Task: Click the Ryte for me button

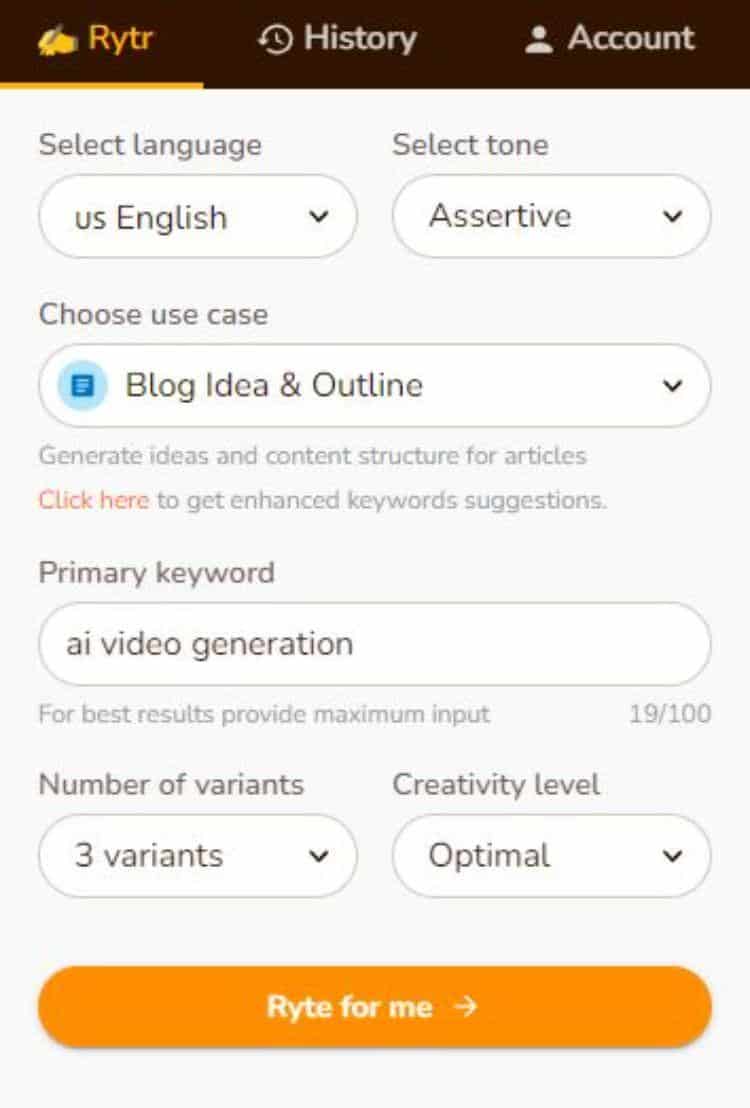Action: (375, 1006)
